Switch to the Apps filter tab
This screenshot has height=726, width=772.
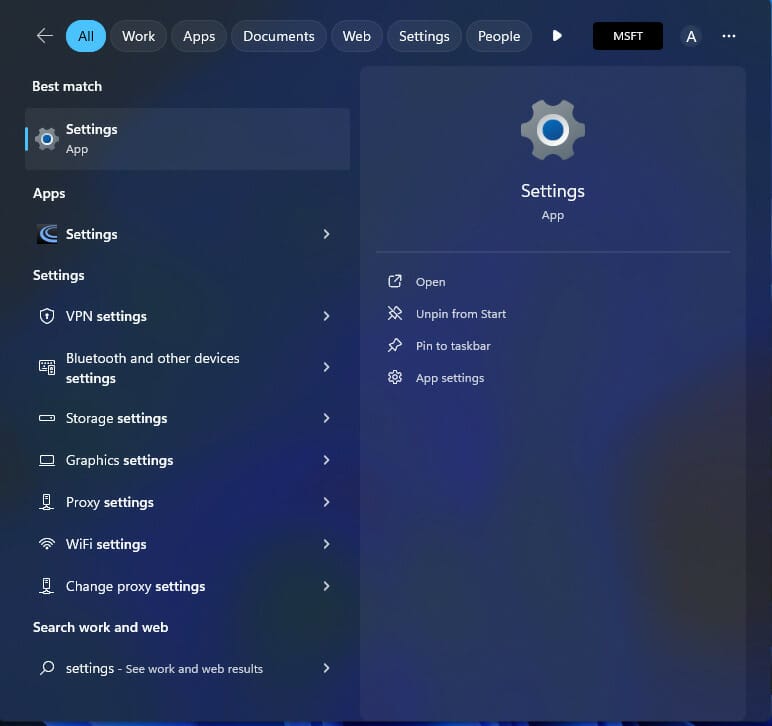pyautogui.click(x=199, y=36)
